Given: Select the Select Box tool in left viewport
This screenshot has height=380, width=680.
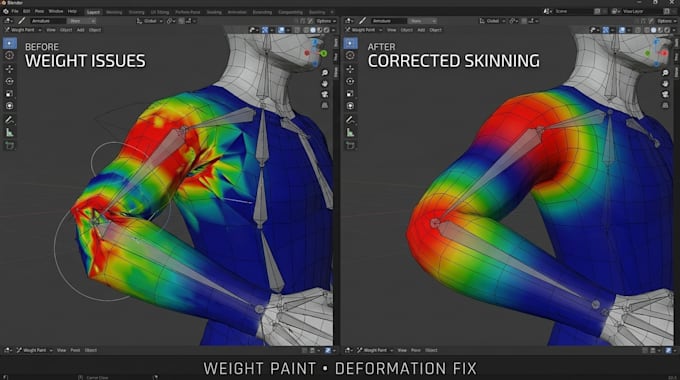Looking at the screenshot, I should pos(10,43).
